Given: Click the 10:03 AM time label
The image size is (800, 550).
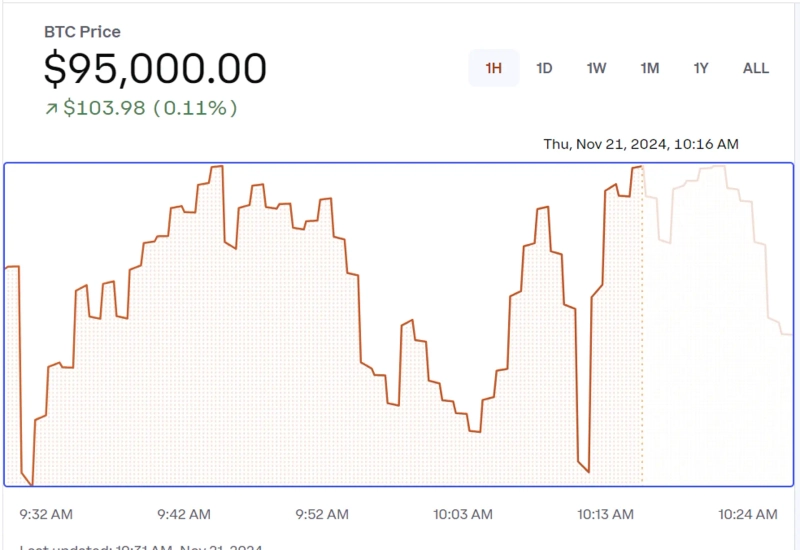Looking at the screenshot, I should point(463,514).
